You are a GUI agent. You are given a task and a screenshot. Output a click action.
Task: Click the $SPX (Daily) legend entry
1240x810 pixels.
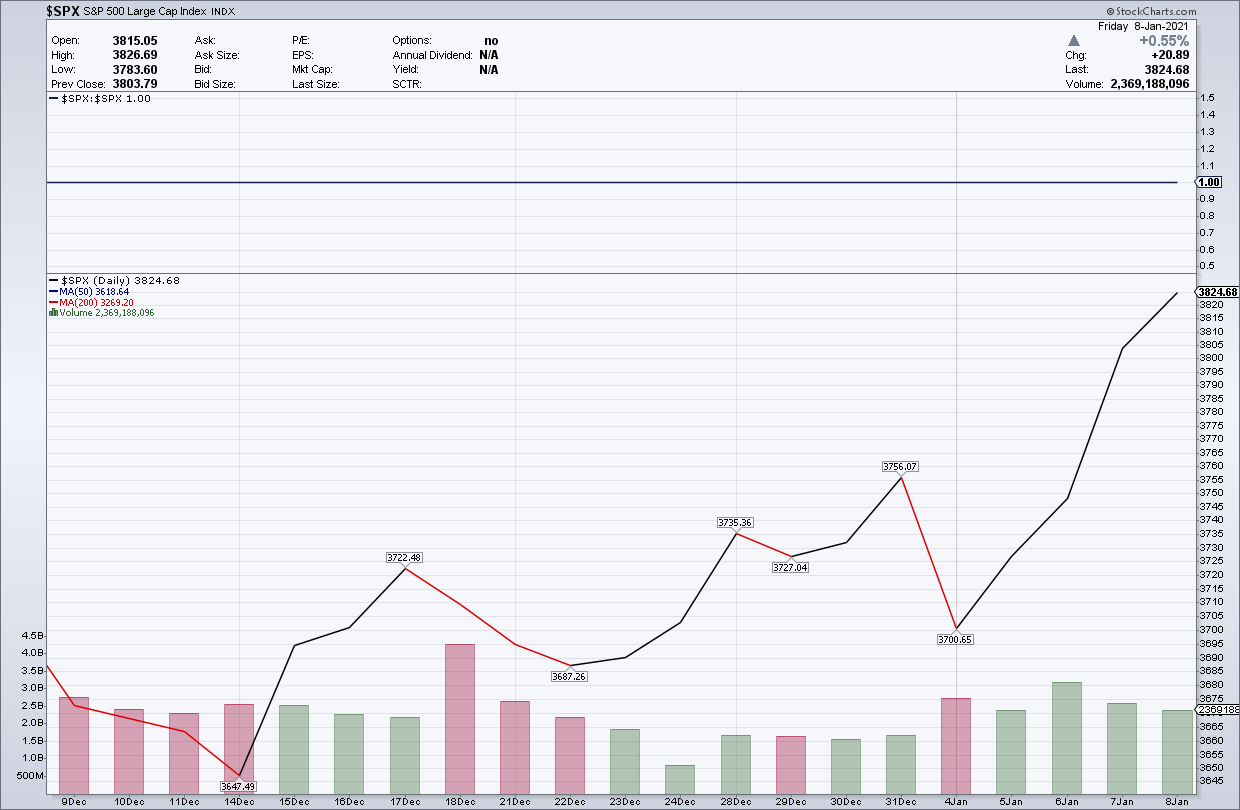pos(115,281)
